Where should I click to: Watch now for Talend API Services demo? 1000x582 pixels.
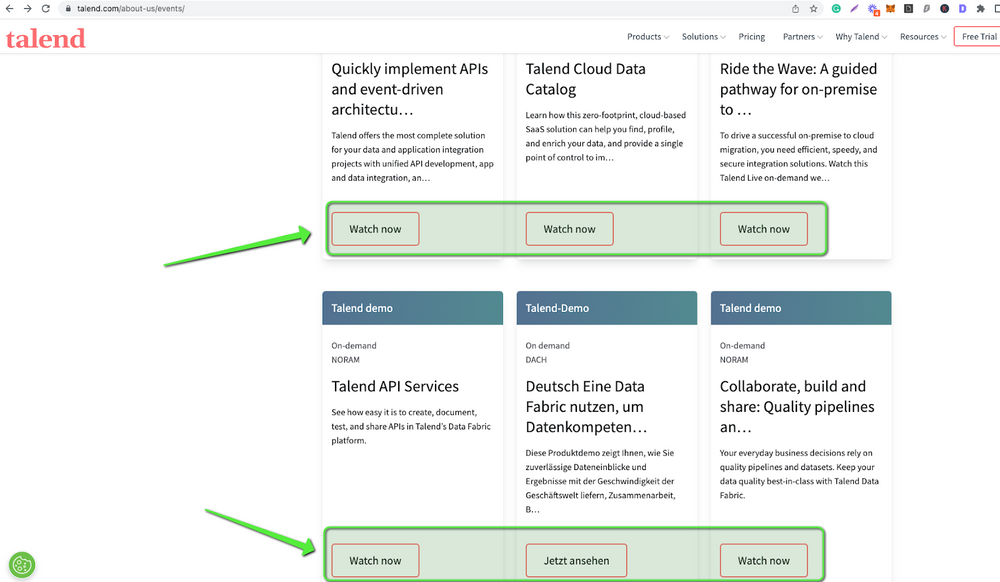click(375, 560)
